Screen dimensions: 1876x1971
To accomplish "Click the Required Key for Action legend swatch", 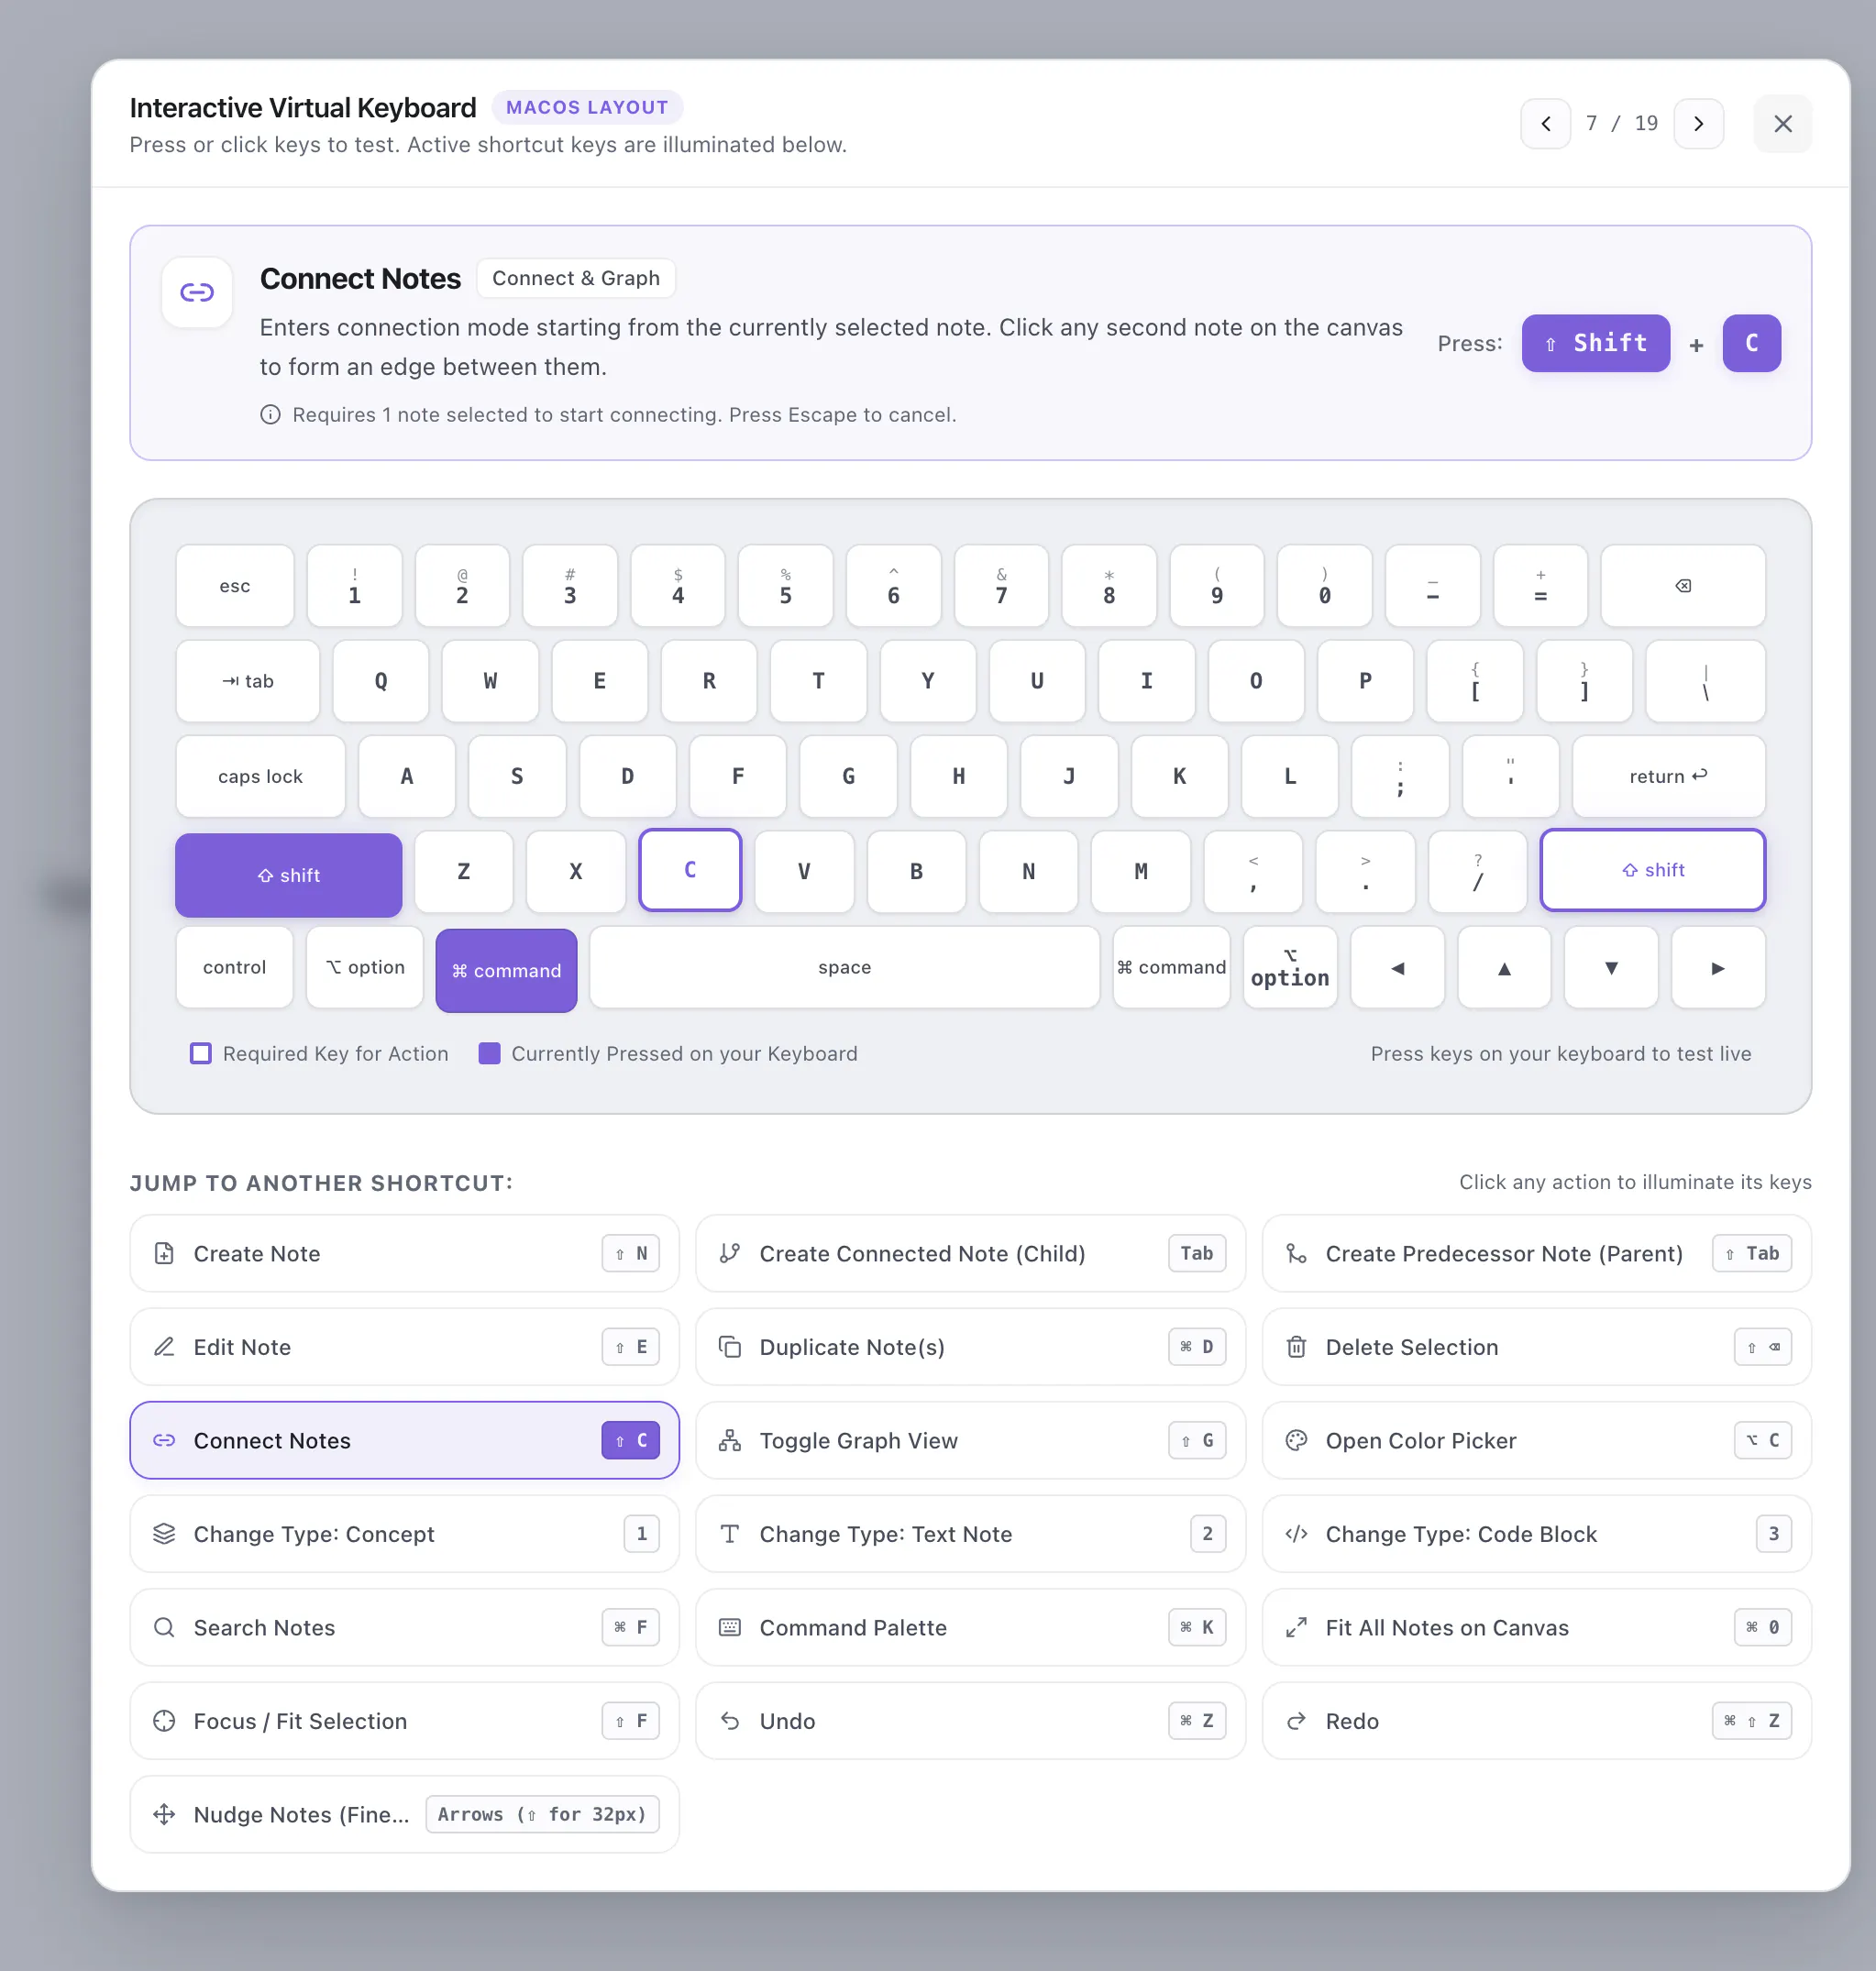I will tap(200, 1053).
